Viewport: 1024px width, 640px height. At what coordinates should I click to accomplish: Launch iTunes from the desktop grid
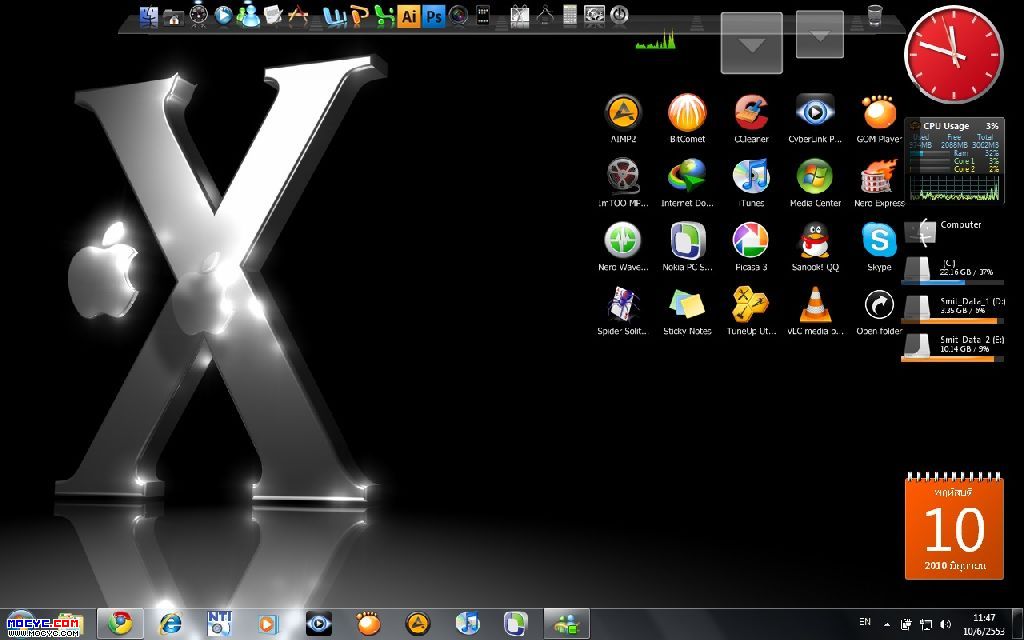coord(751,182)
